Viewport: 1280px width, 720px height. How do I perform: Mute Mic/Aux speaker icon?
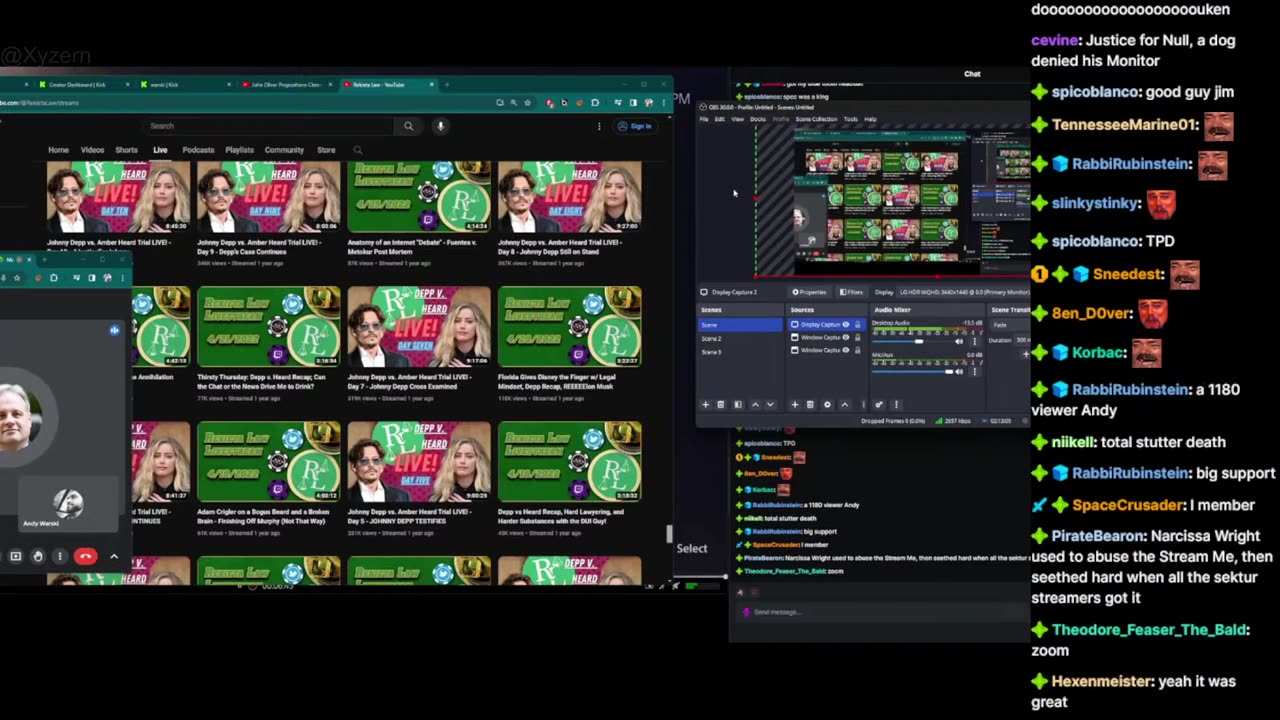pos(959,371)
